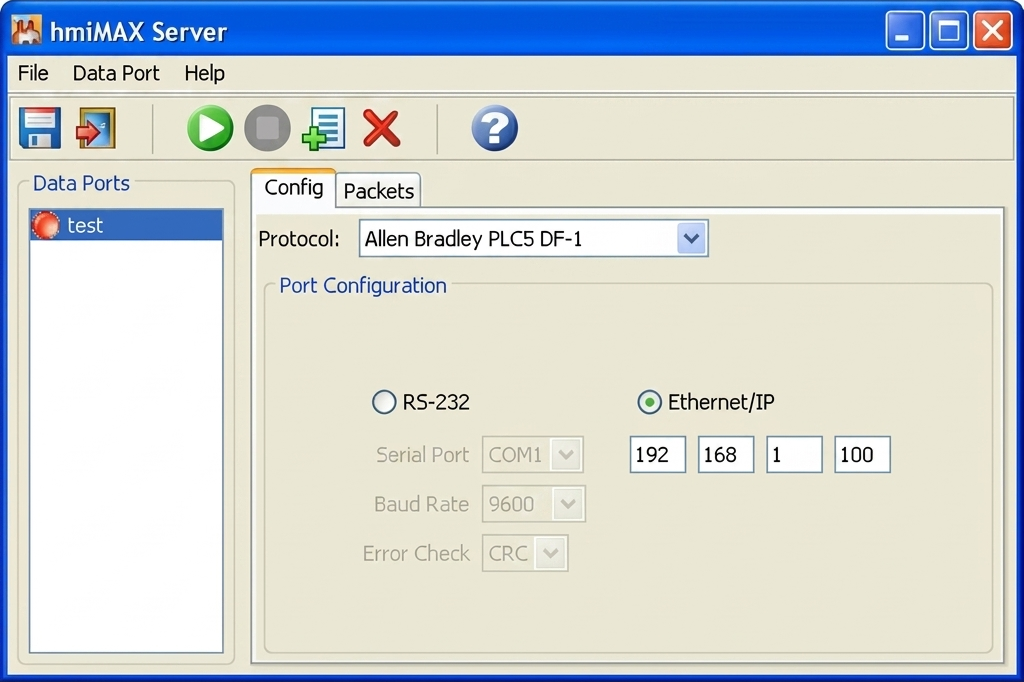This screenshot has height=682, width=1024.
Task: Click the hmiMAX Server title bar app icon
Action: click(26, 31)
